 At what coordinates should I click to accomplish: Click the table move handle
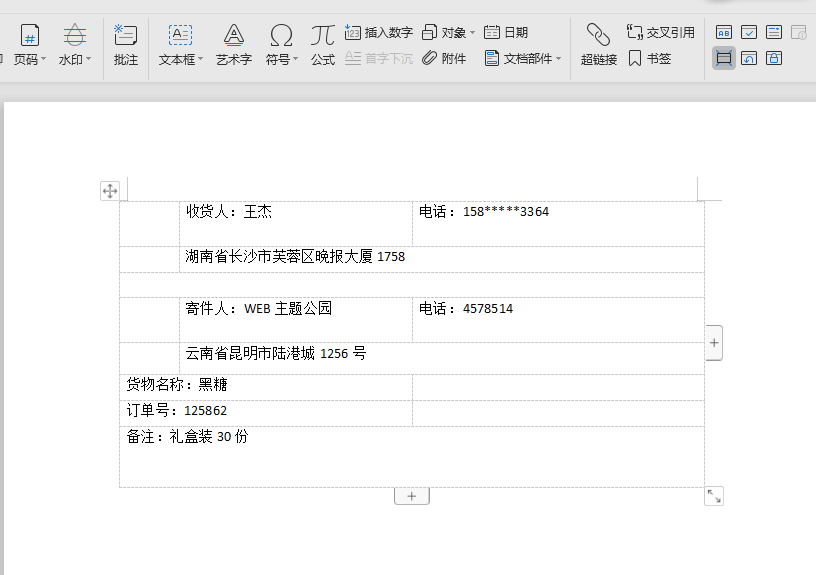click(x=110, y=191)
